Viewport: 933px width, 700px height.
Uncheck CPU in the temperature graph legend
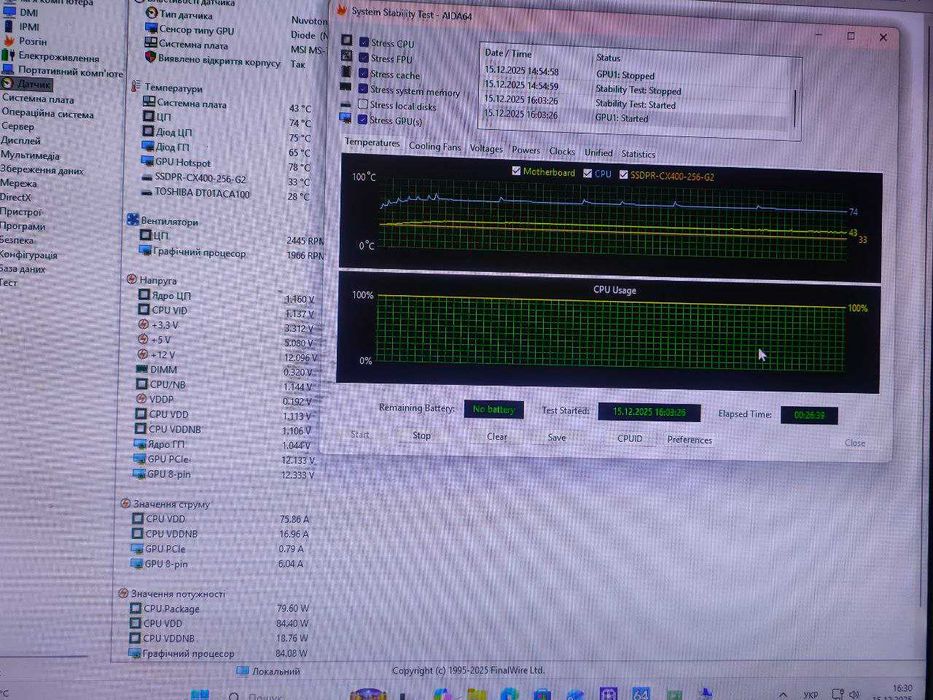click(587, 173)
